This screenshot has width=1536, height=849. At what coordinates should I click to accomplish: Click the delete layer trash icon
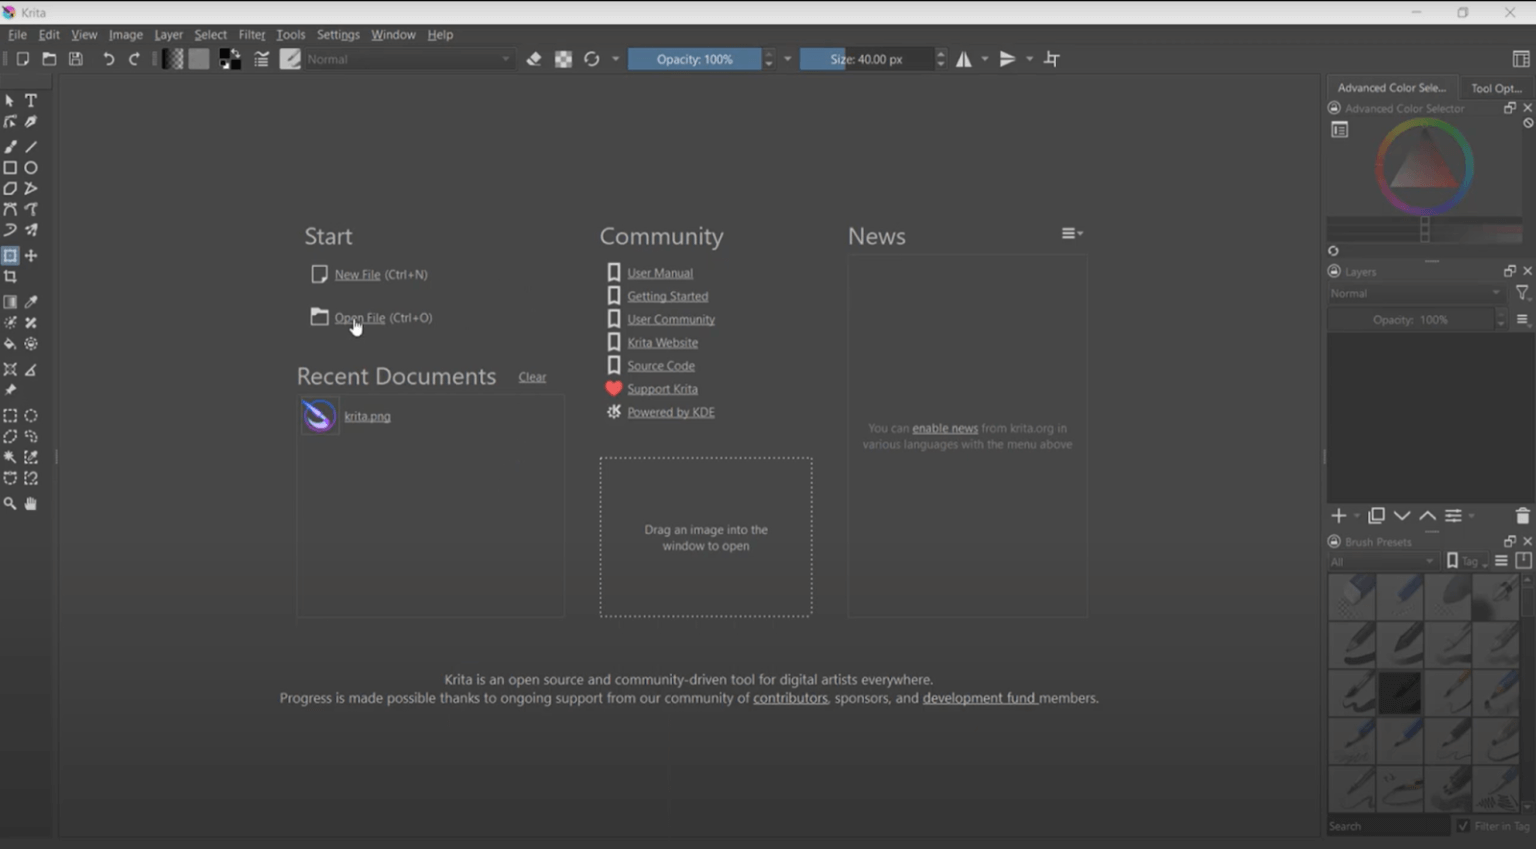pyautogui.click(x=1522, y=516)
